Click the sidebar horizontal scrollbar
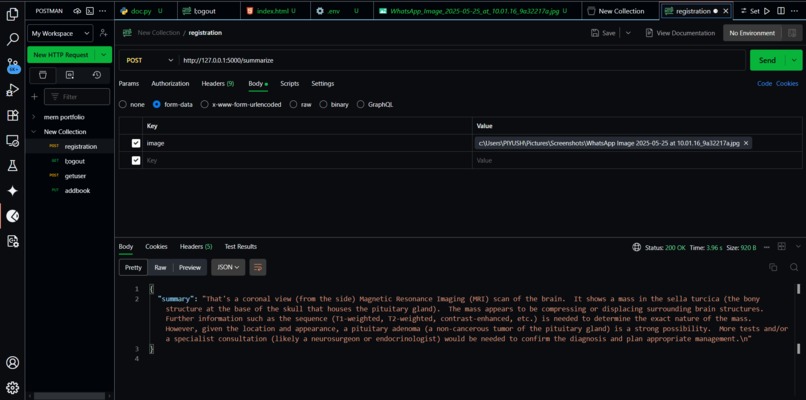 click(x=69, y=396)
